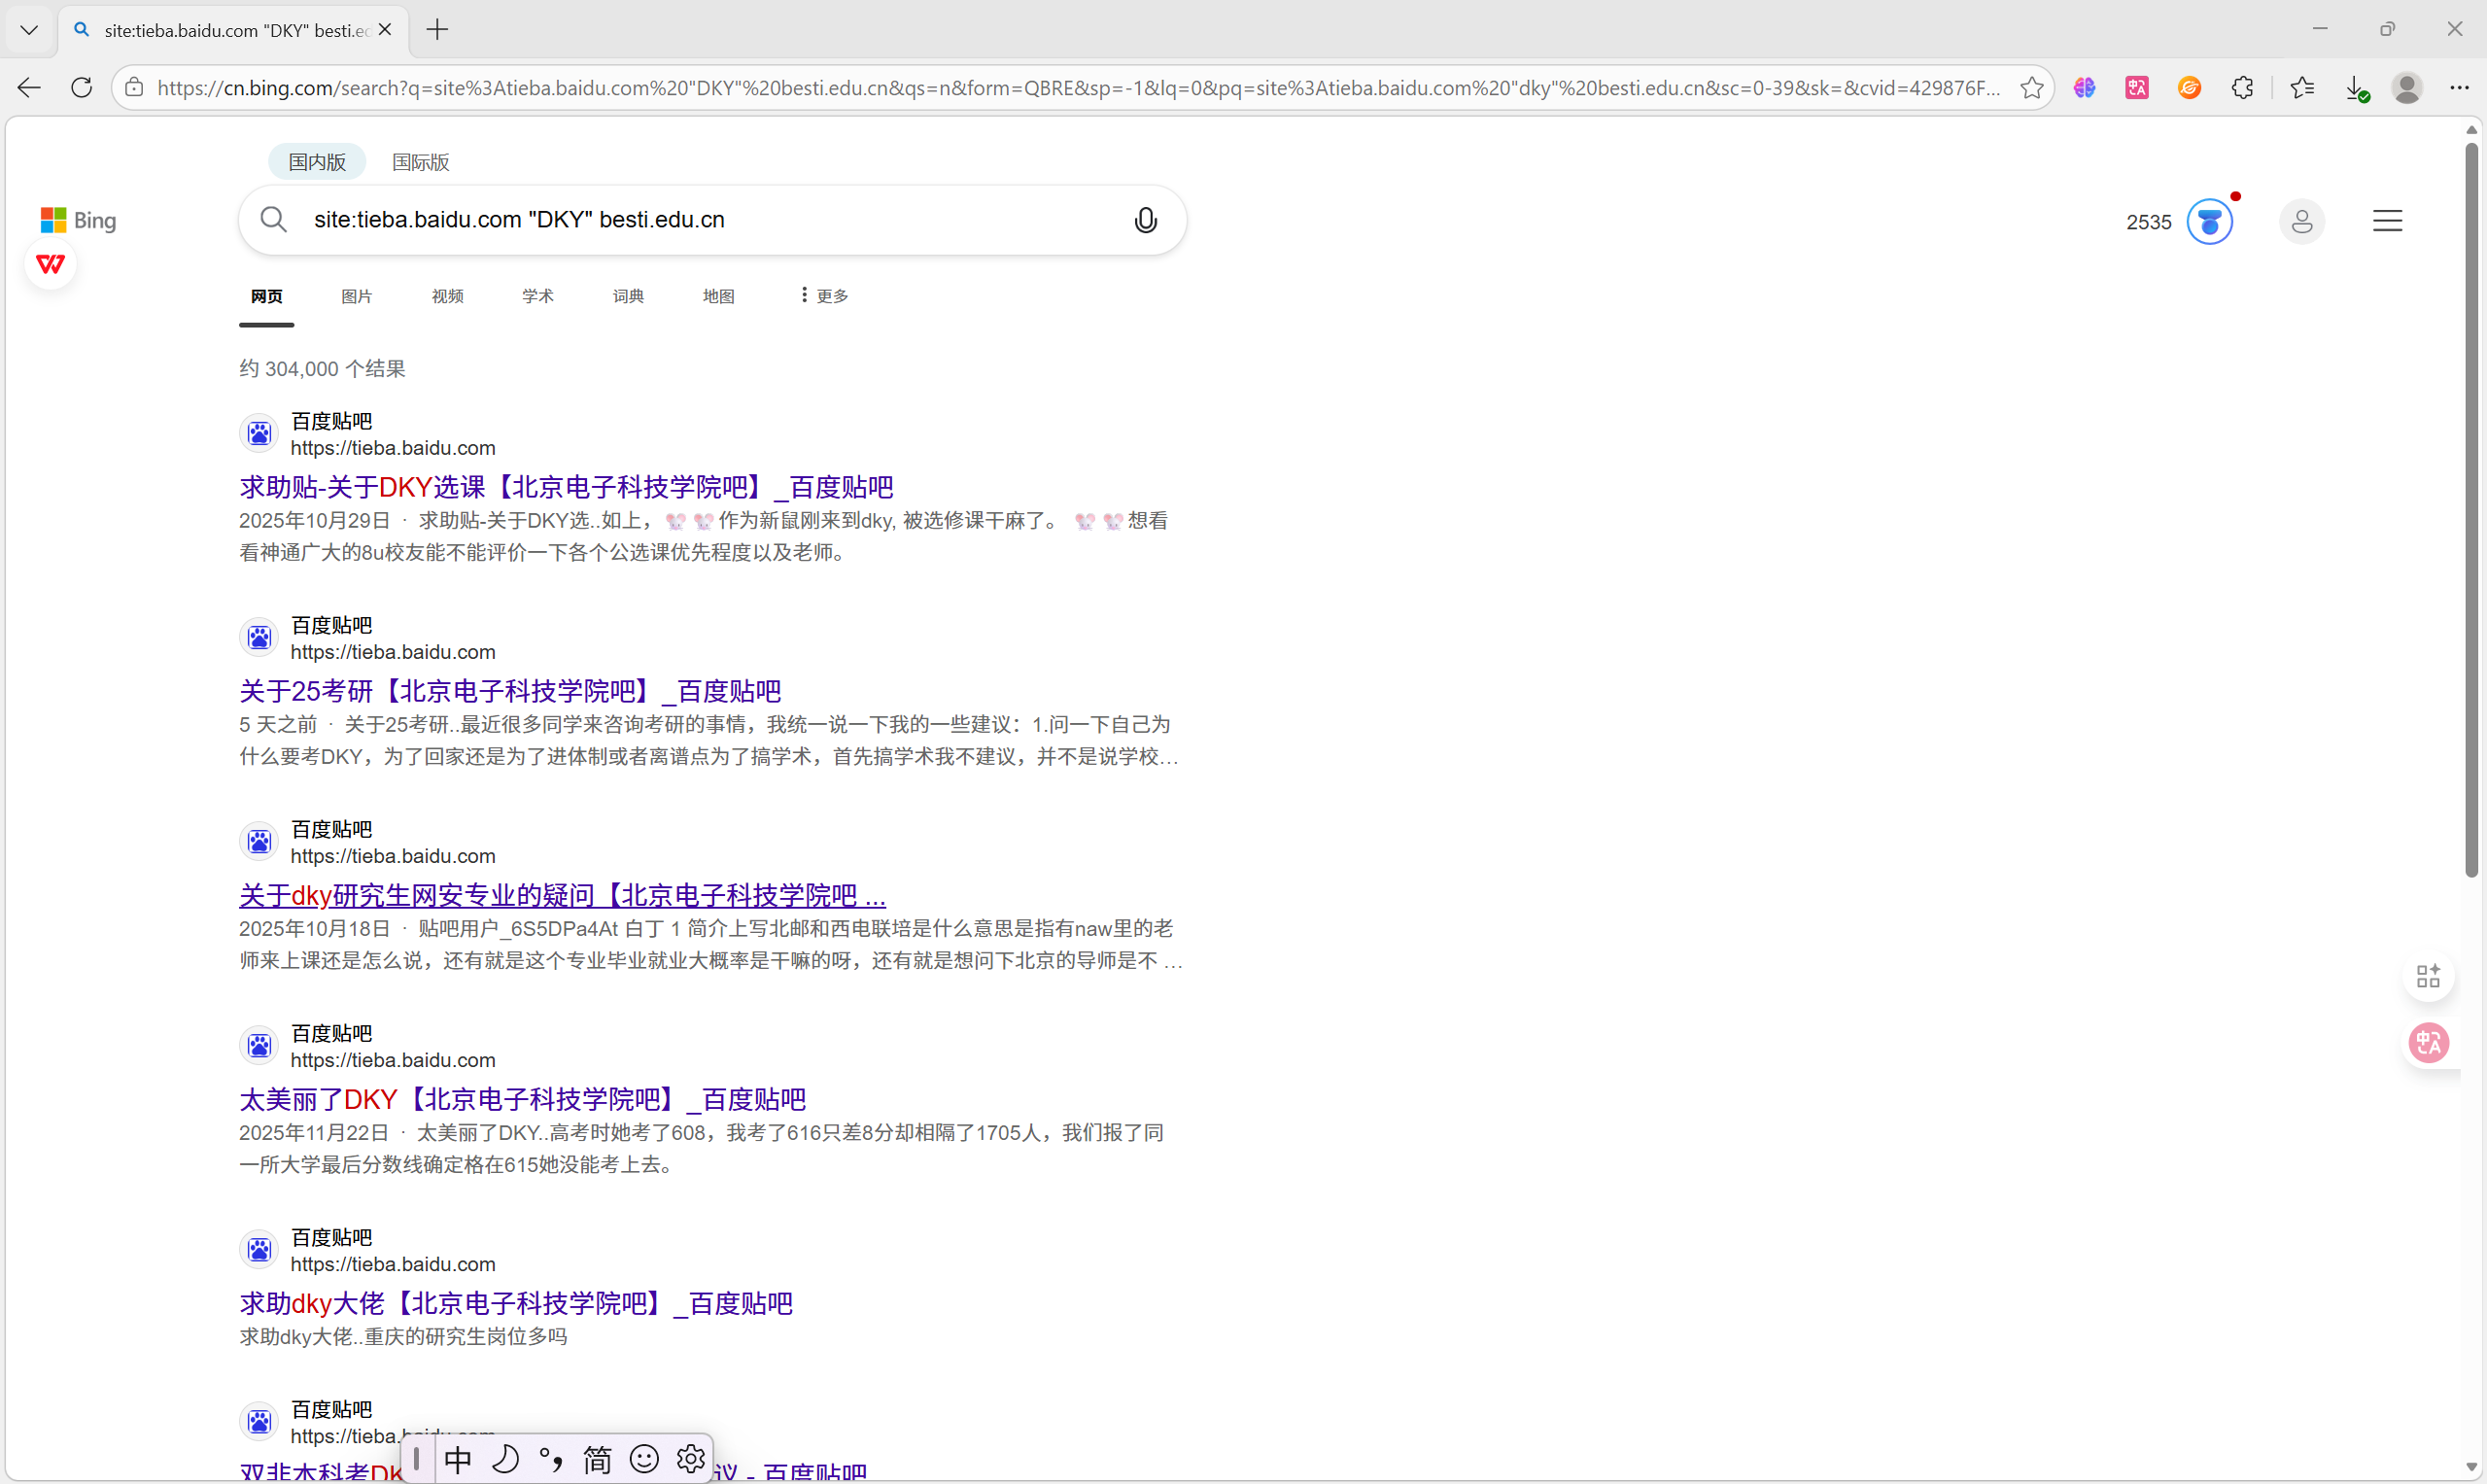Toggle Chinese/English input on the IME bar
The width and height of the screenshot is (2487, 1484).
(x=457, y=1459)
